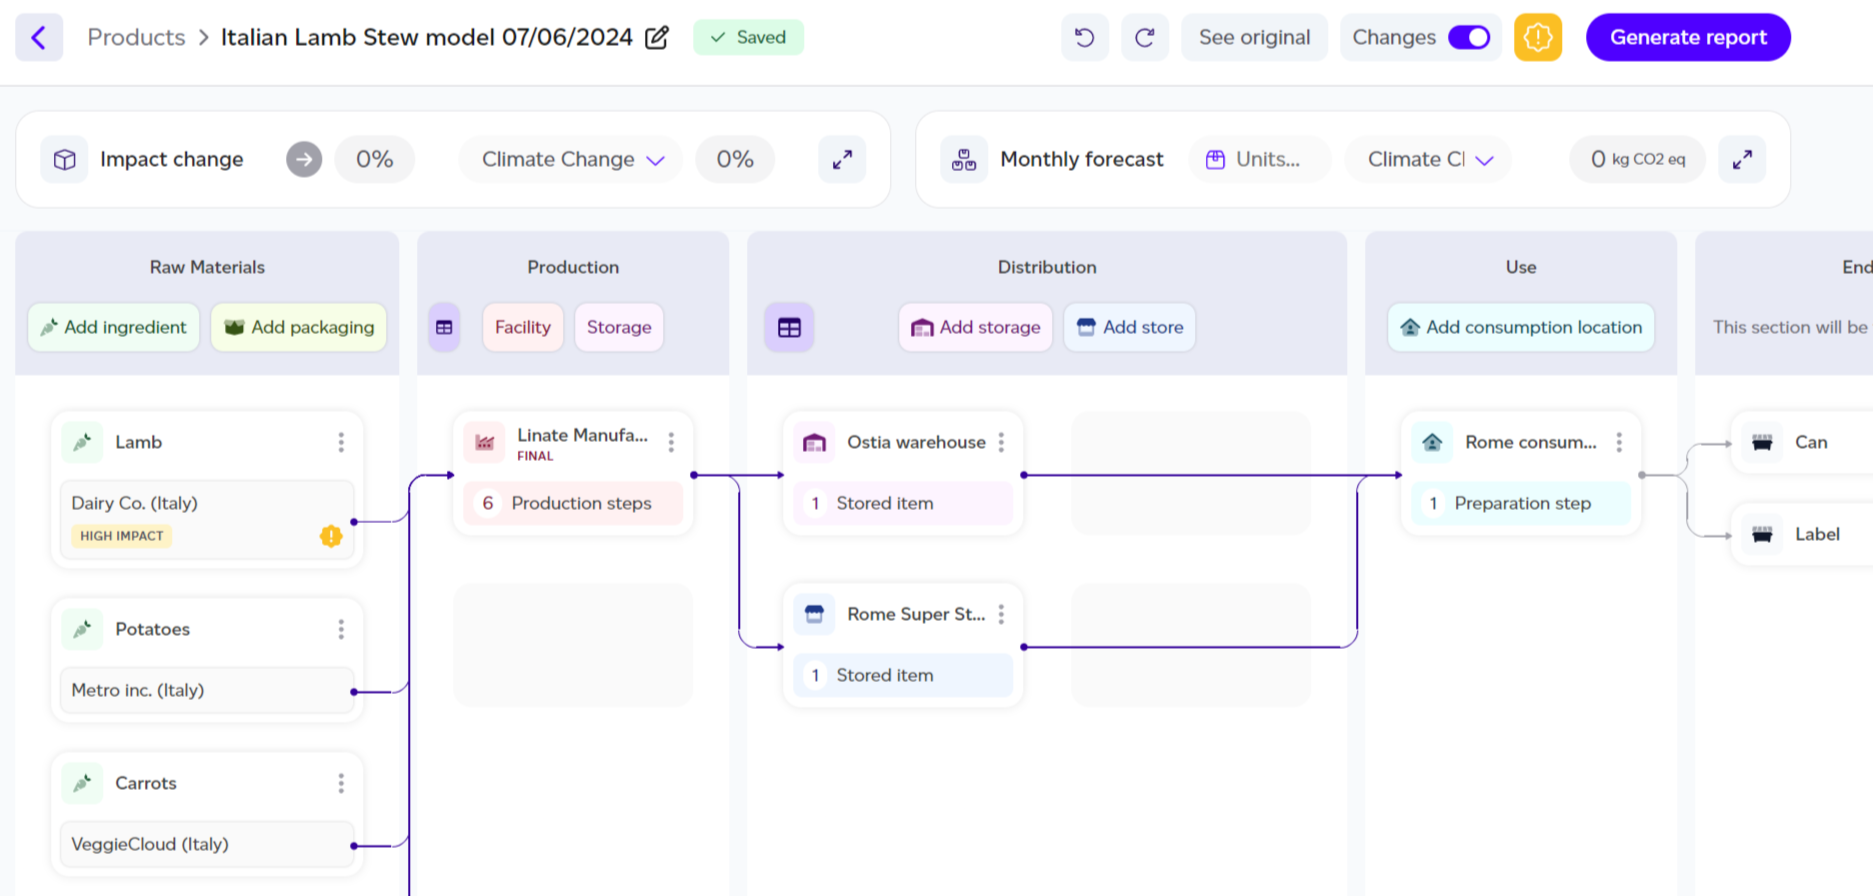Click the Ostia warehouse building icon
The width and height of the screenshot is (1873, 896).
pos(815,442)
